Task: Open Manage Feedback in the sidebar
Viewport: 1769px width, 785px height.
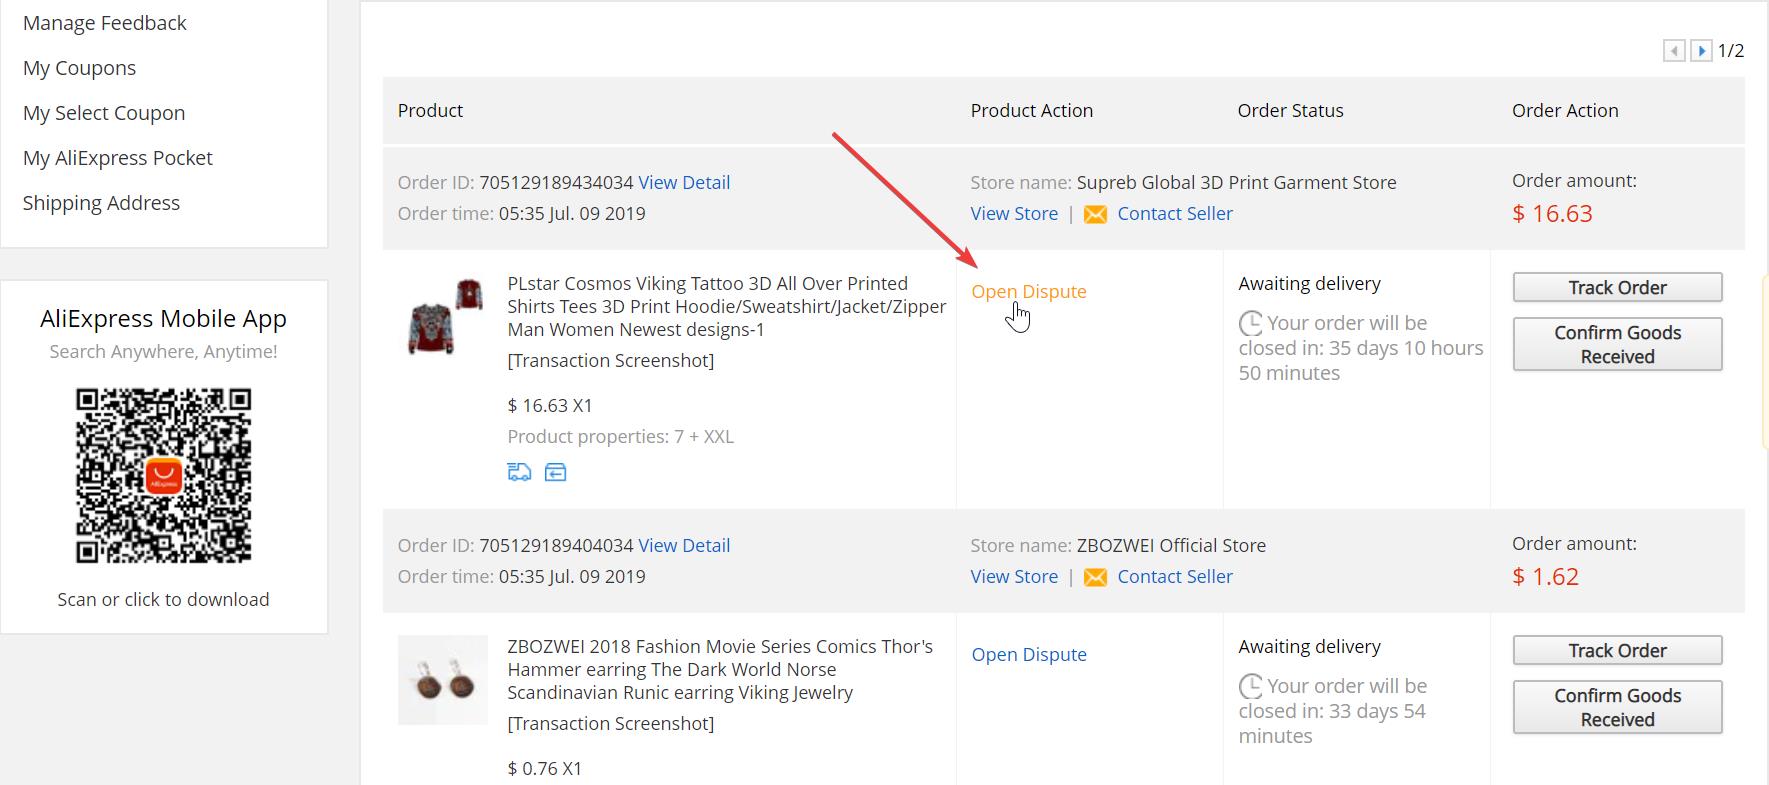Action: [x=104, y=23]
